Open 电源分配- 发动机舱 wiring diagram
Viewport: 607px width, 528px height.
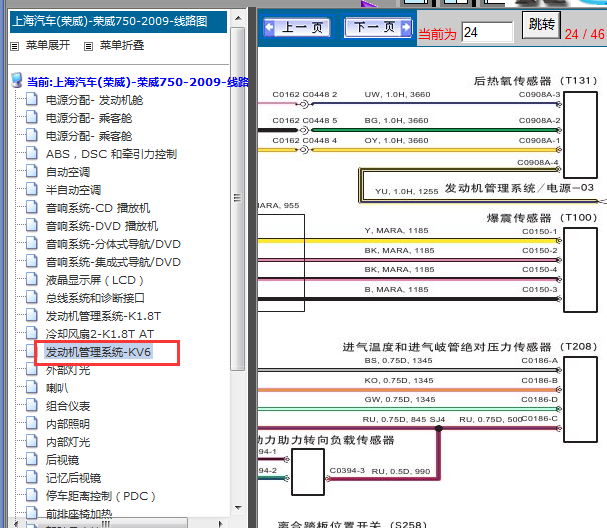click(94, 101)
